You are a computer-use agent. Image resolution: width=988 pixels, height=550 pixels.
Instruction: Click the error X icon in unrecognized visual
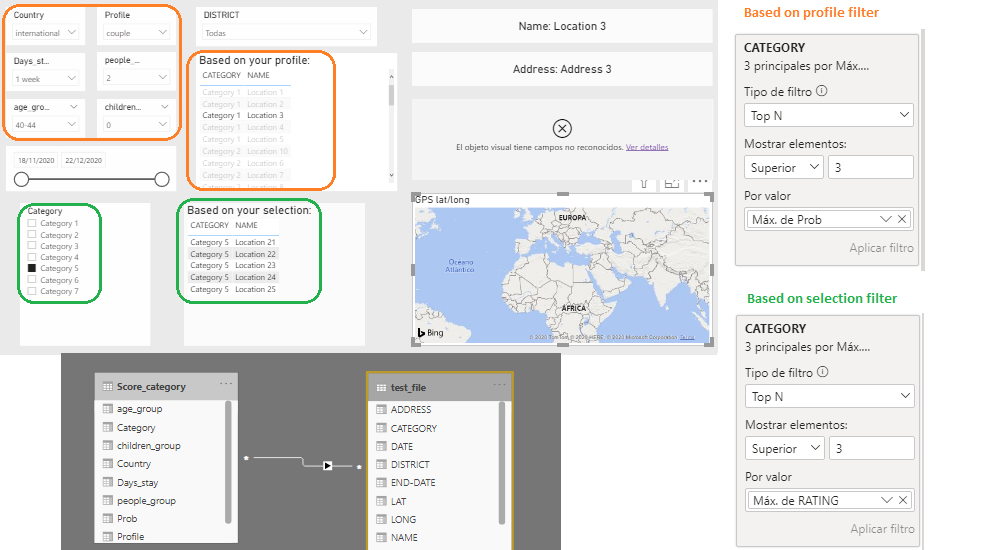pyautogui.click(x=562, y=129)
